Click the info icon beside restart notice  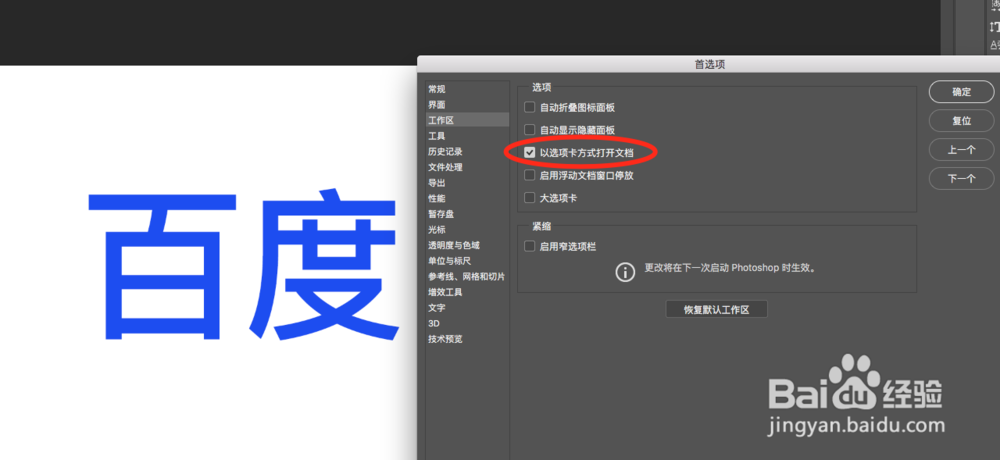pyautogui.click(x=625, y=272)
